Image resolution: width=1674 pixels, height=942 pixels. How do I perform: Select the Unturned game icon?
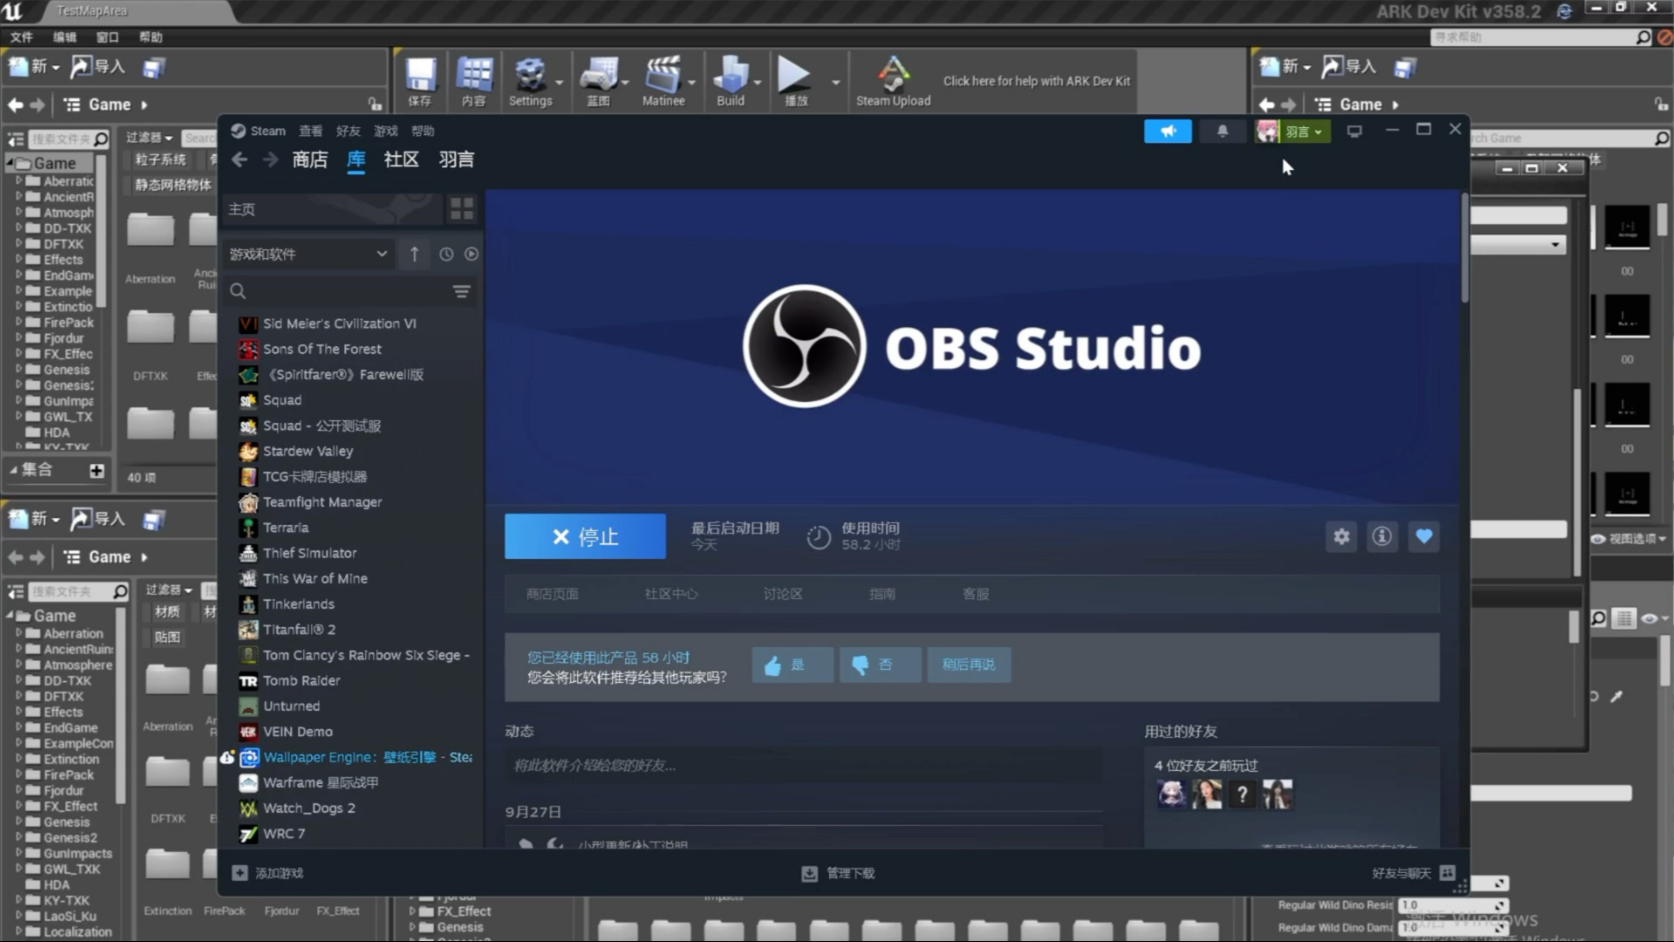(x=248, y=706)
